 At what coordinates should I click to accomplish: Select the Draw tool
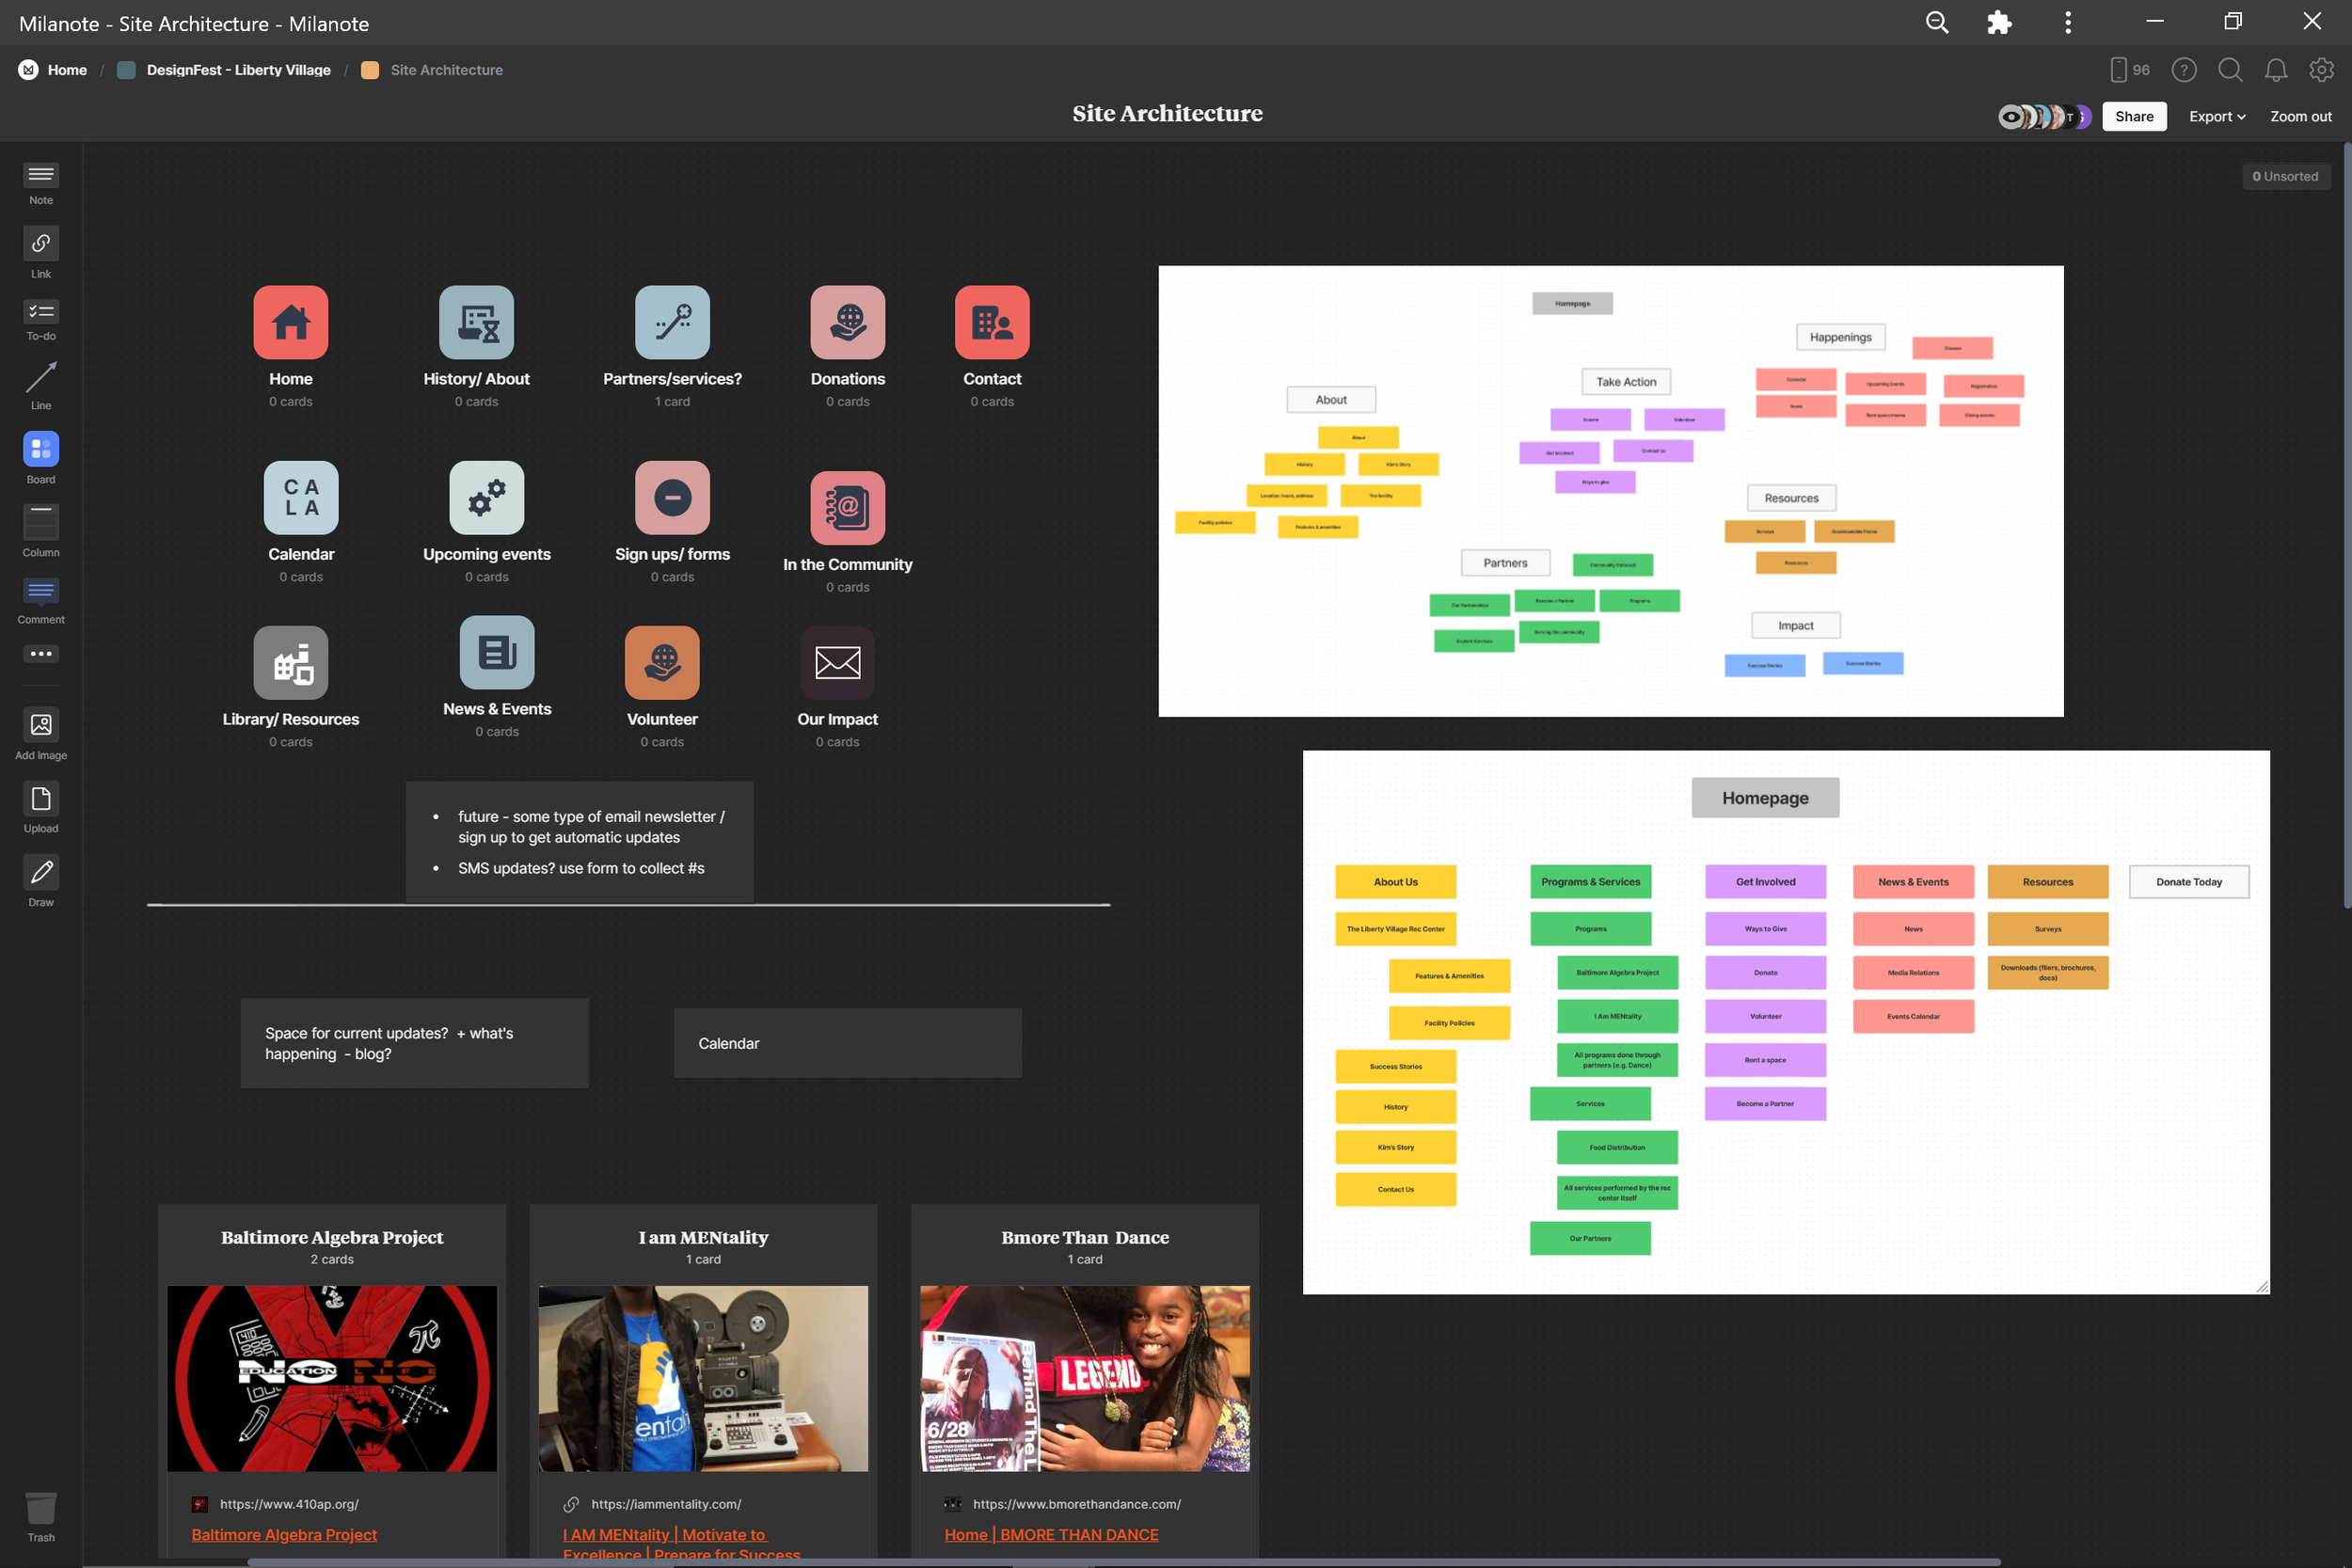[x=41, y=881]
